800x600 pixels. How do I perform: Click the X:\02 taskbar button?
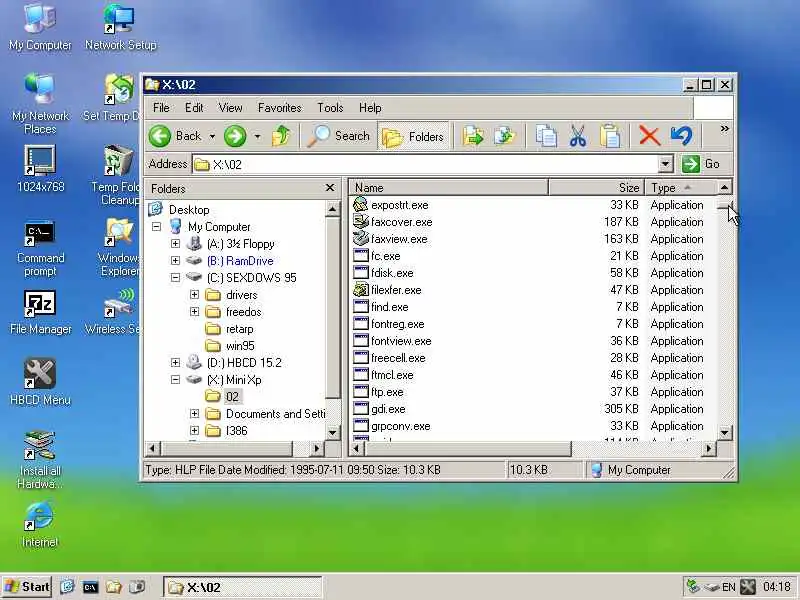pos(243,587)
